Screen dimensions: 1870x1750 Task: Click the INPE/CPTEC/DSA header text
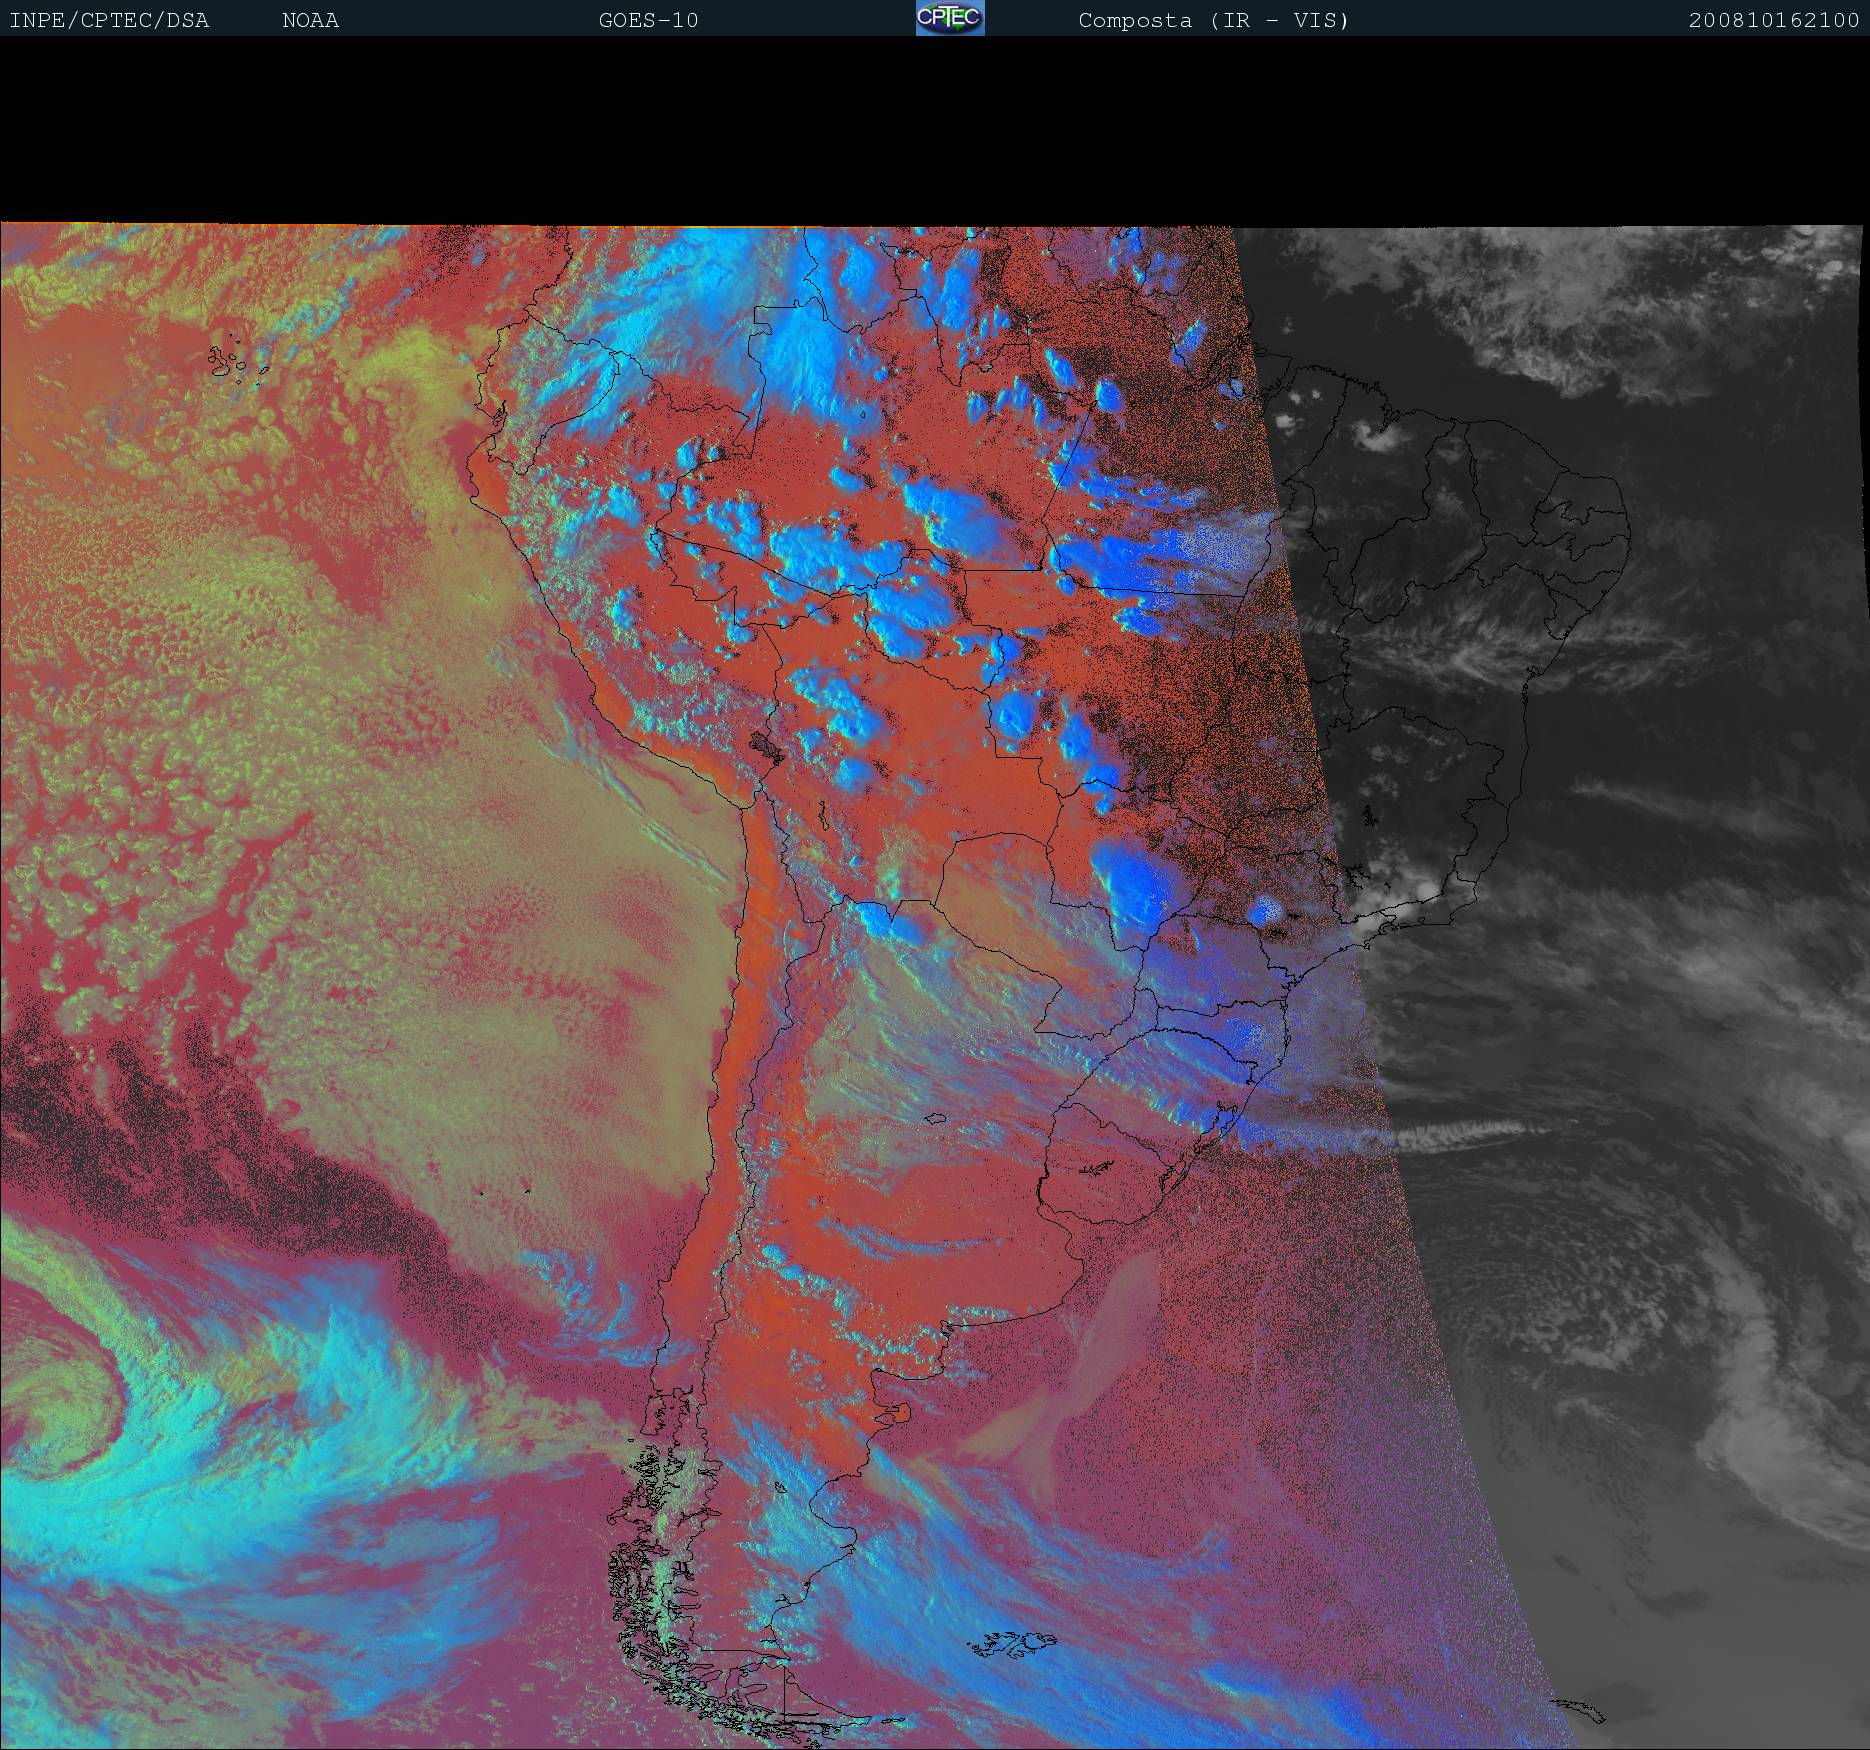point(109,20)
